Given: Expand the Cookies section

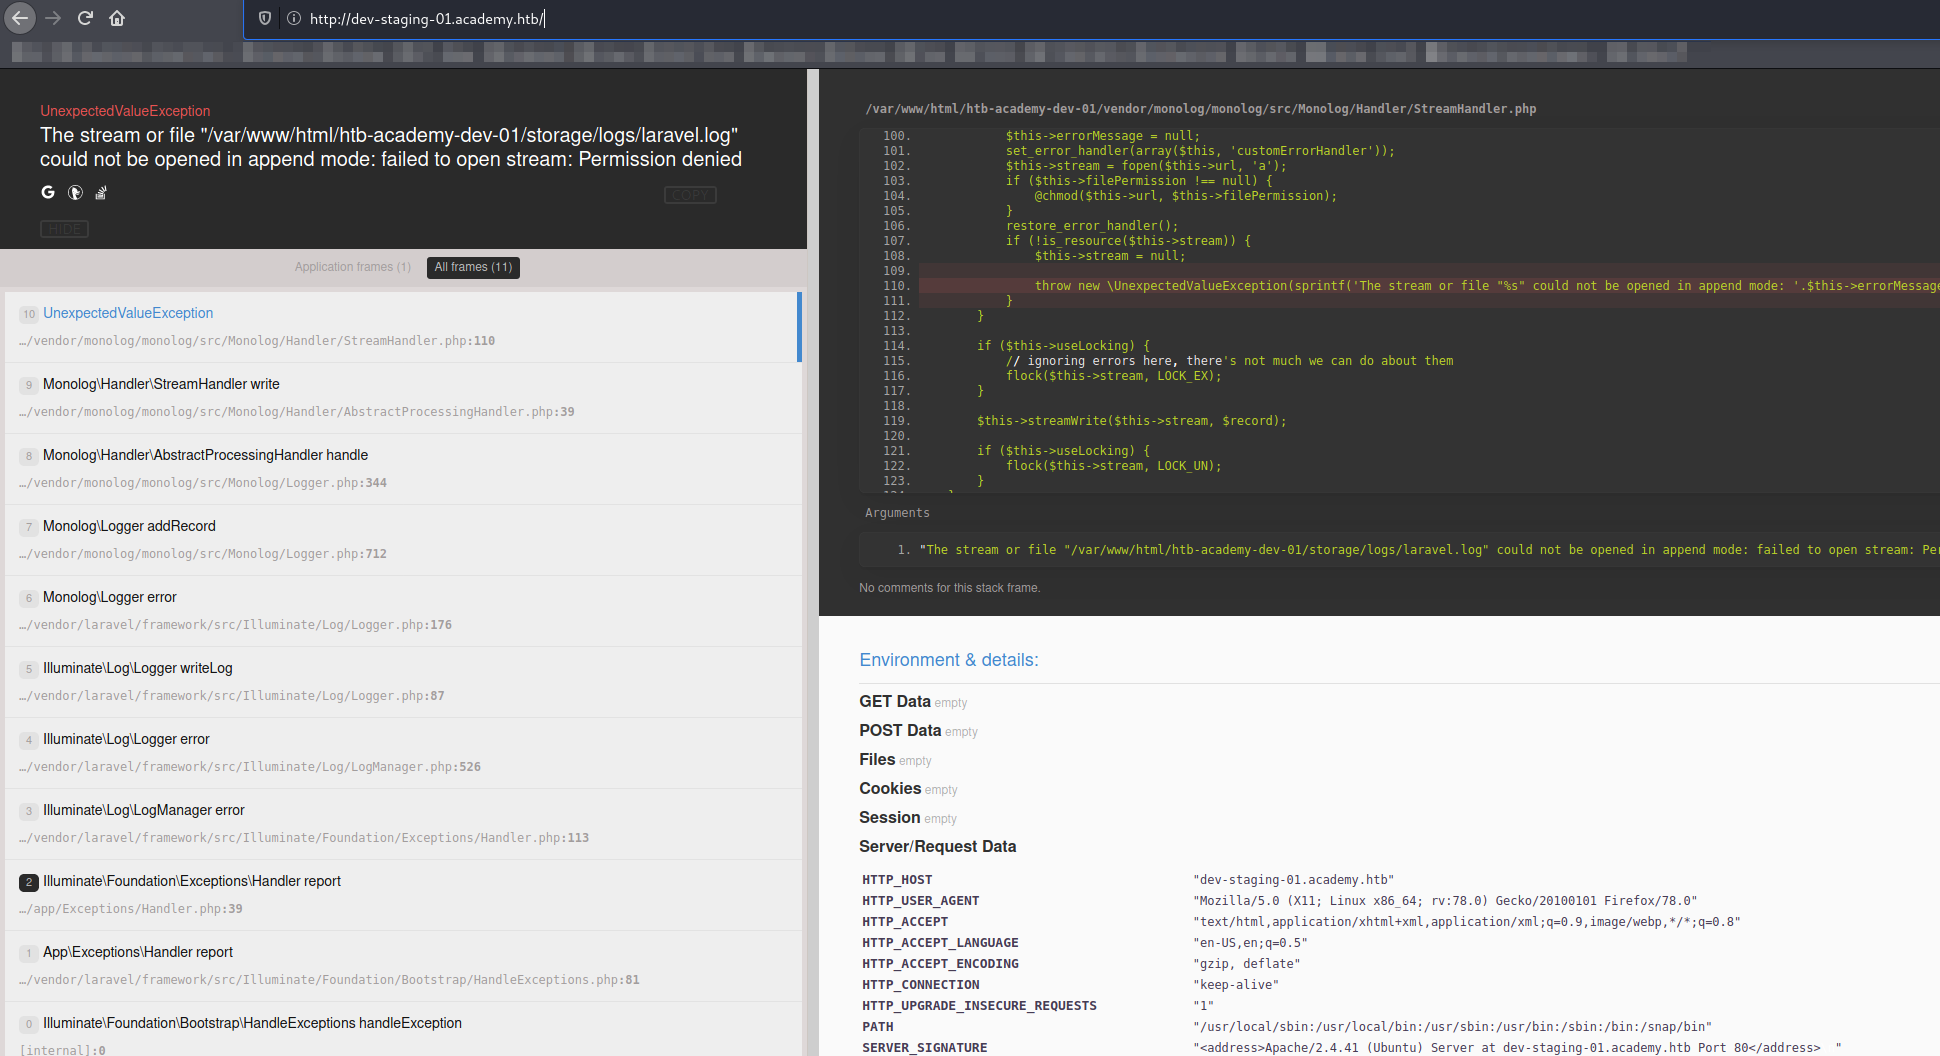Looking at the screenshot, I should [x=889, y=789].
